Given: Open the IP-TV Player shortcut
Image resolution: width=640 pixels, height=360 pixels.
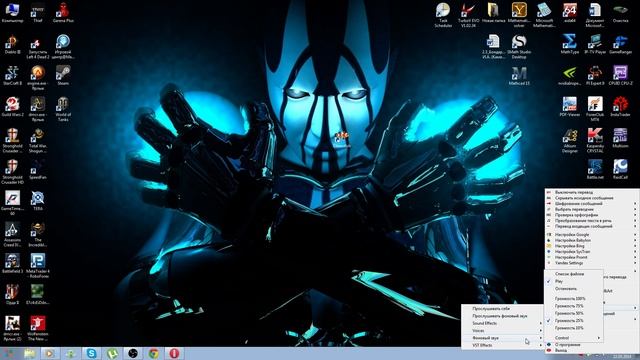Looking at the screenshot, I should pos(595,44).
